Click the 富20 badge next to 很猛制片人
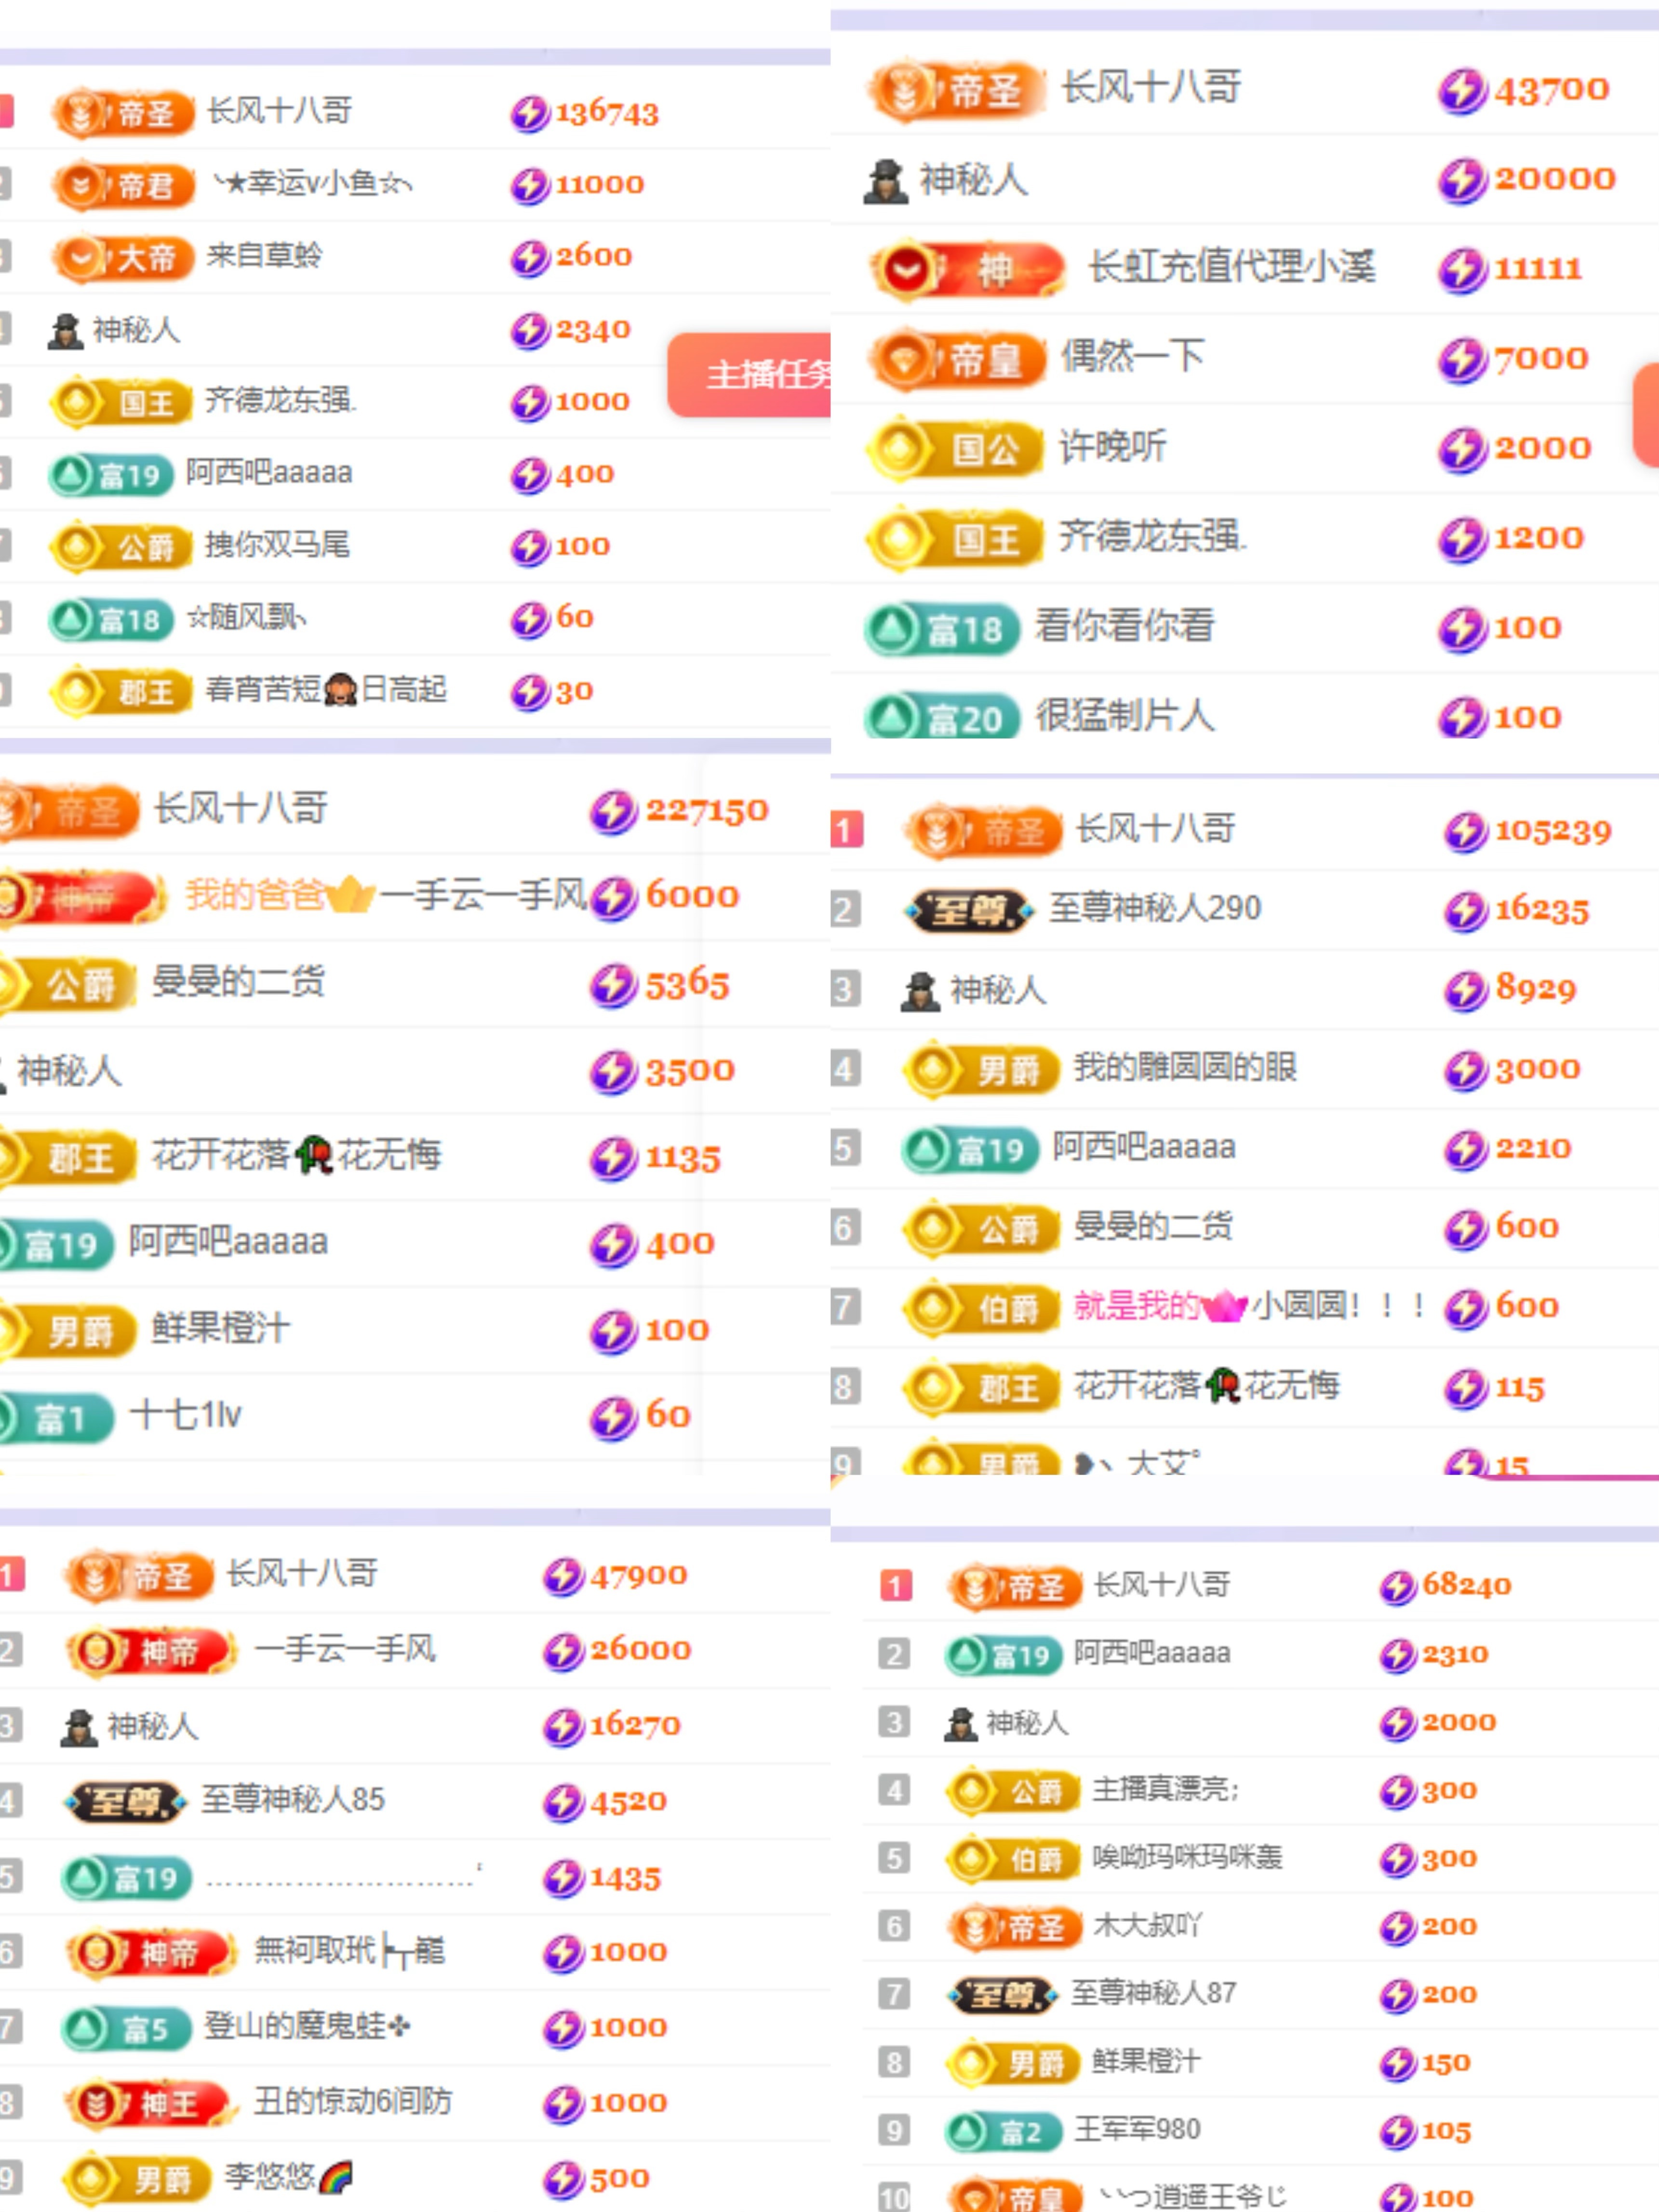The height and width of the screenshot is (2212, 1659). click(x=943, y=717)
